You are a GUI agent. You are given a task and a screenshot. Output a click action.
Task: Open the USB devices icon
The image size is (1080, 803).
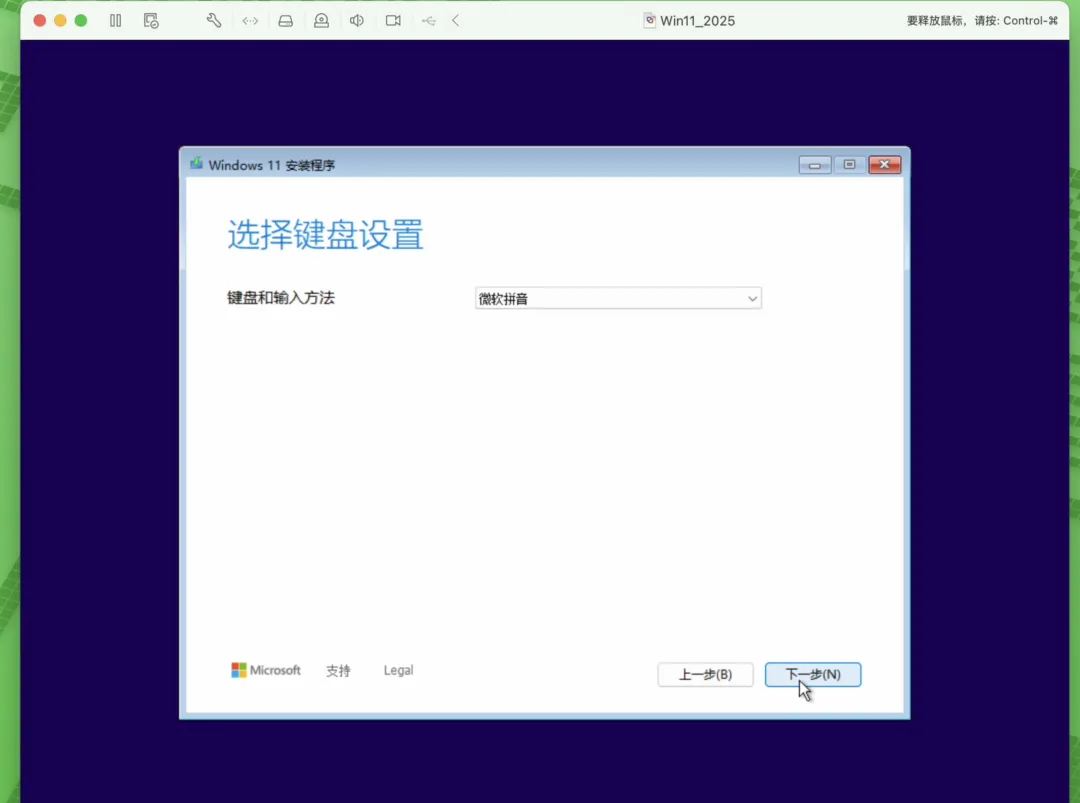428,21
